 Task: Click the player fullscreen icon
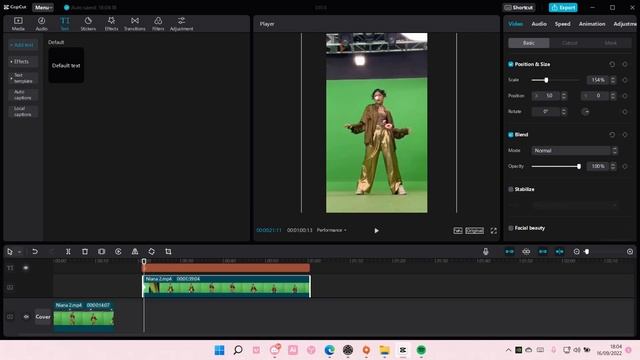(x=494, y=231)
